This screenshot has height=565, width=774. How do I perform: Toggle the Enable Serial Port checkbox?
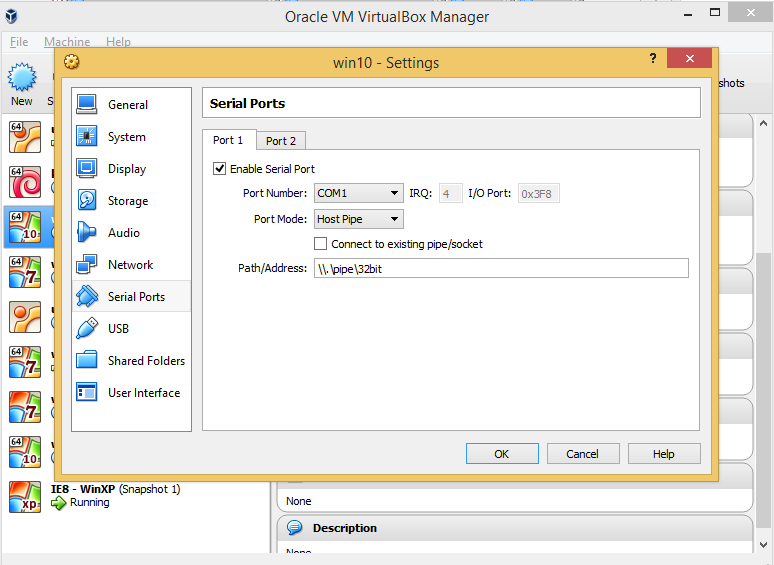219,169
